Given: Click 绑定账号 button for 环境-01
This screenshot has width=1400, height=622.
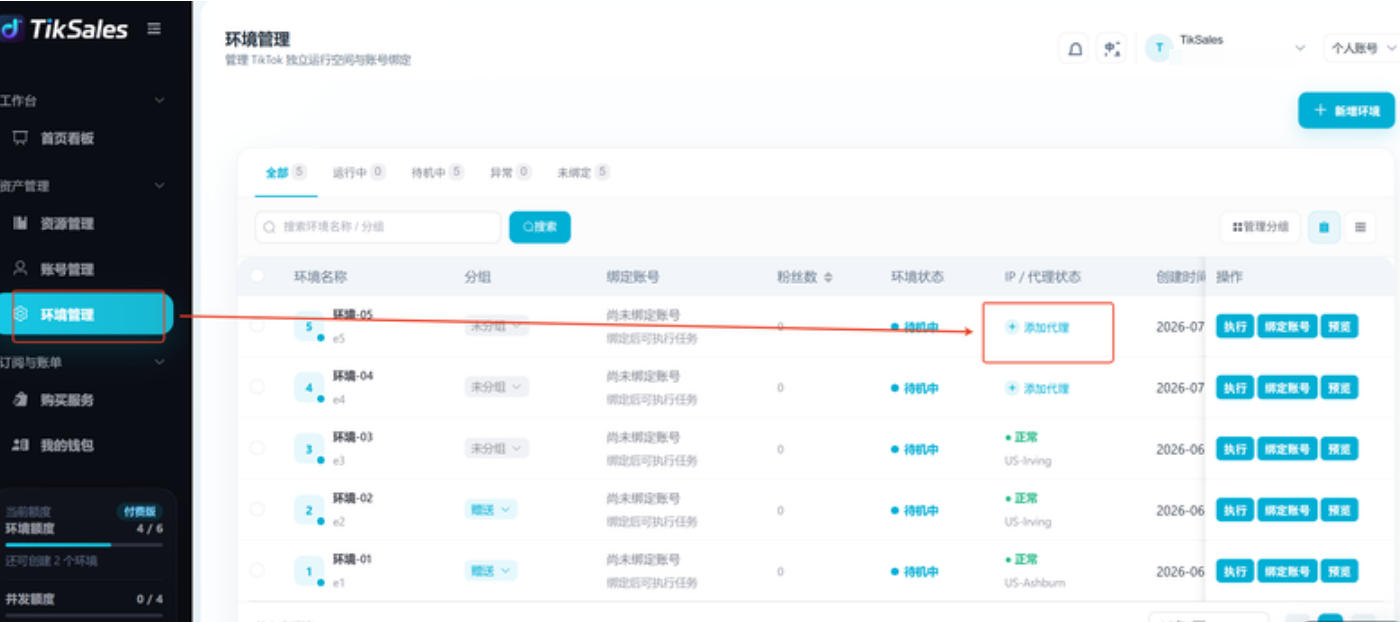Looking at the screenshot, I should (1287, 571).
